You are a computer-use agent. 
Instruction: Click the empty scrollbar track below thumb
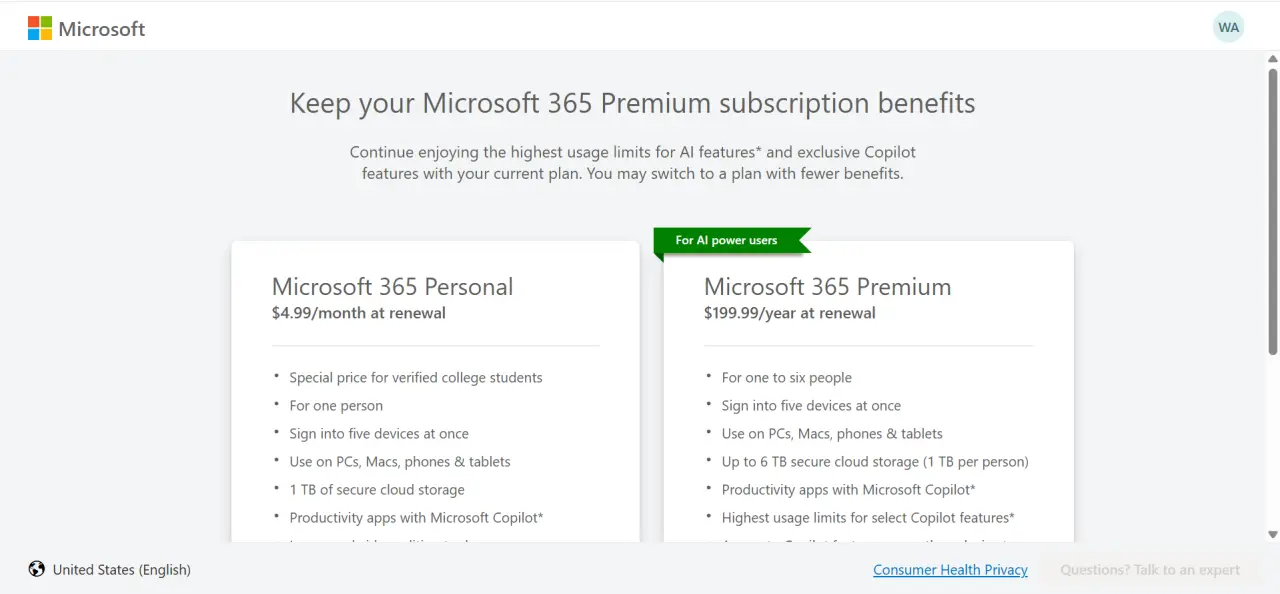click(1272, 440)
